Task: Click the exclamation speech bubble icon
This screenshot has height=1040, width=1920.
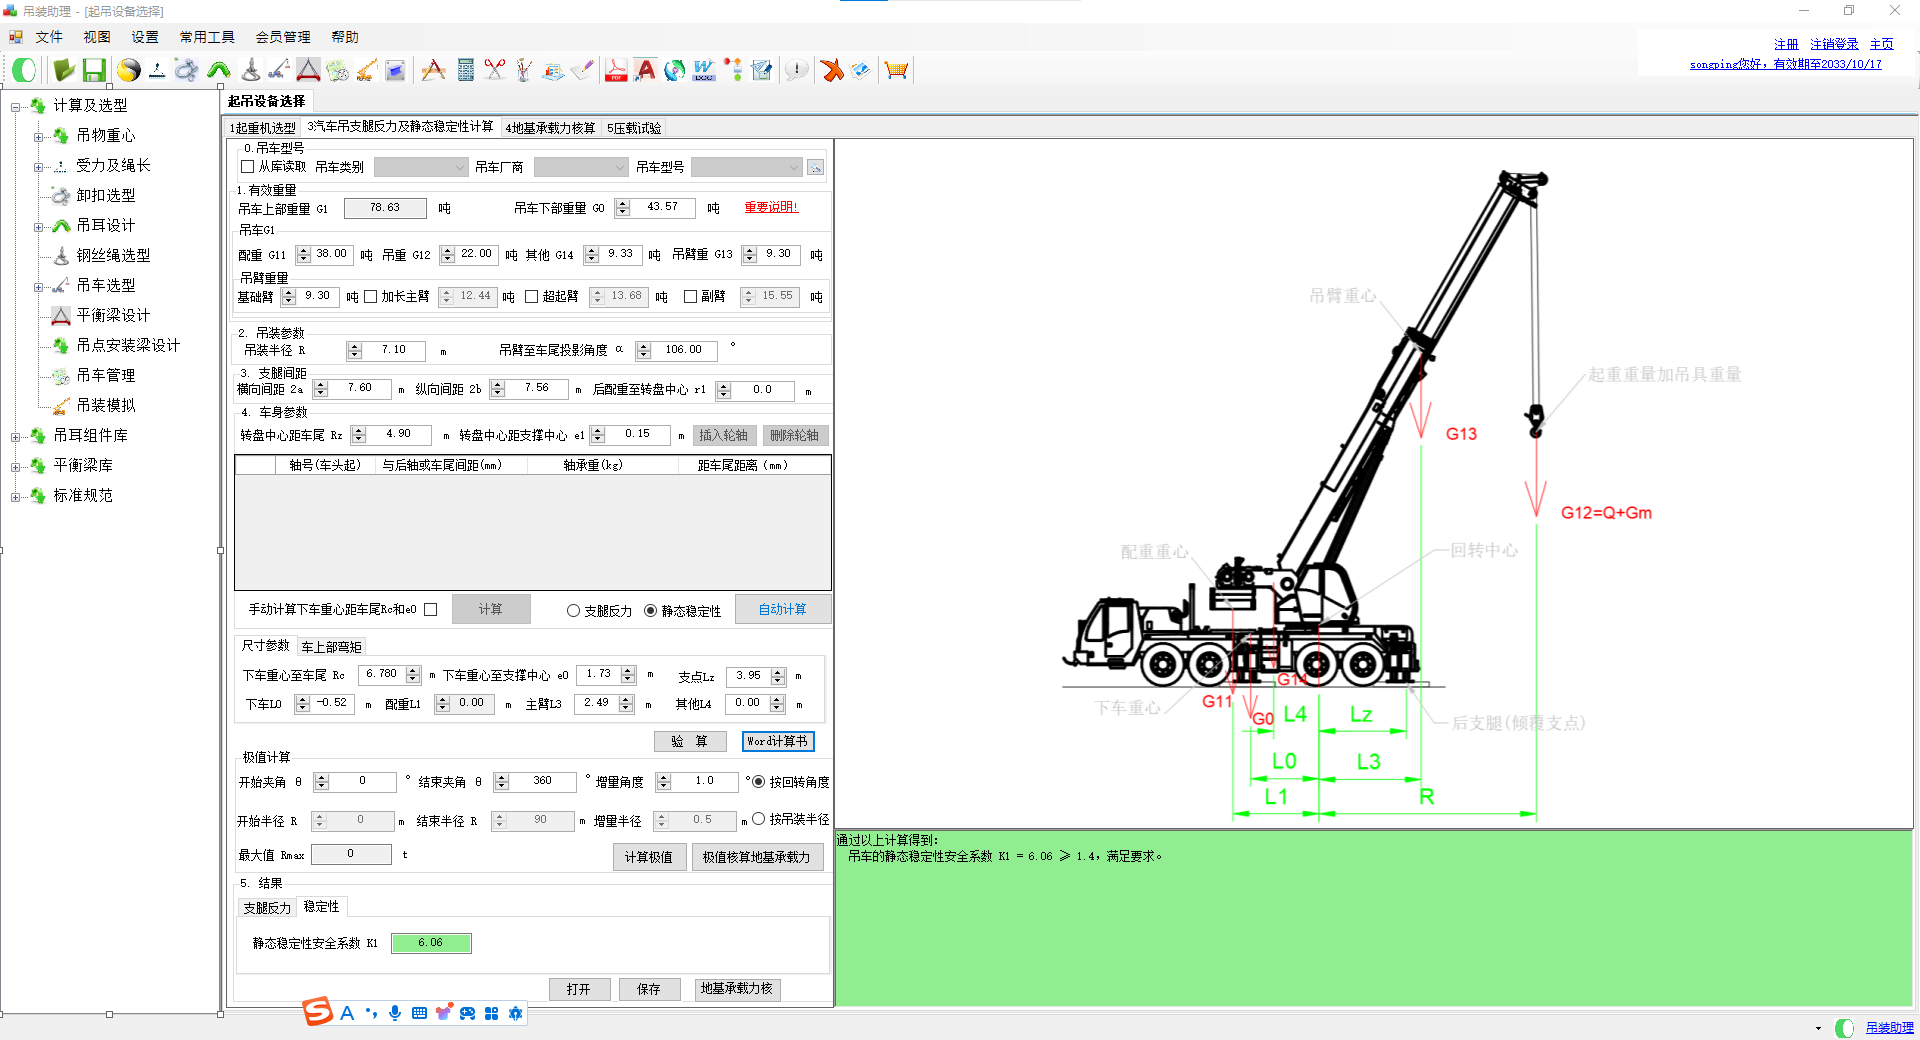Action: (x=796, y=70)
